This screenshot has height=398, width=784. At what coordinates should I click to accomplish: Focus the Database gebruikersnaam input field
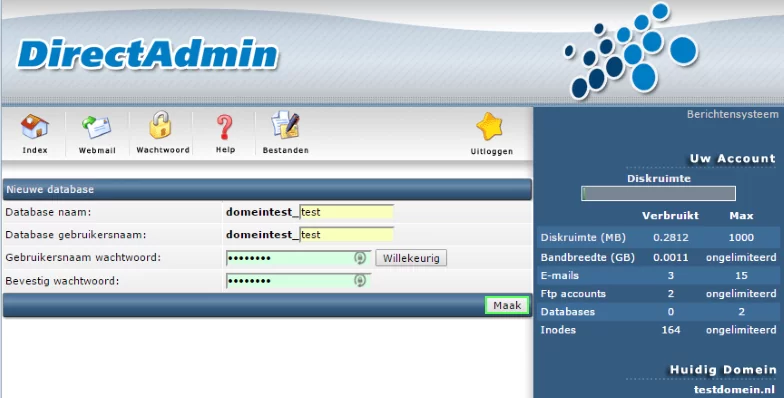click(x=346, y=234)
